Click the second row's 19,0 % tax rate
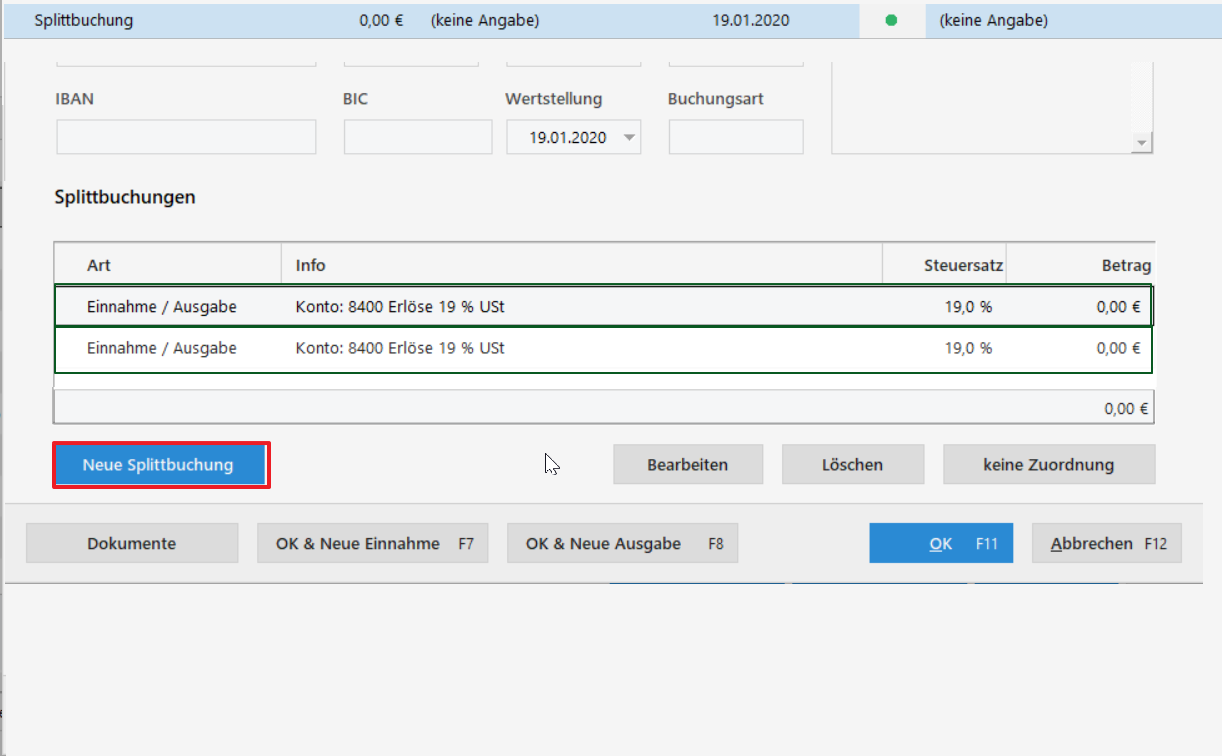This screenshot has width=1222, height=756. tap(968, 348)
